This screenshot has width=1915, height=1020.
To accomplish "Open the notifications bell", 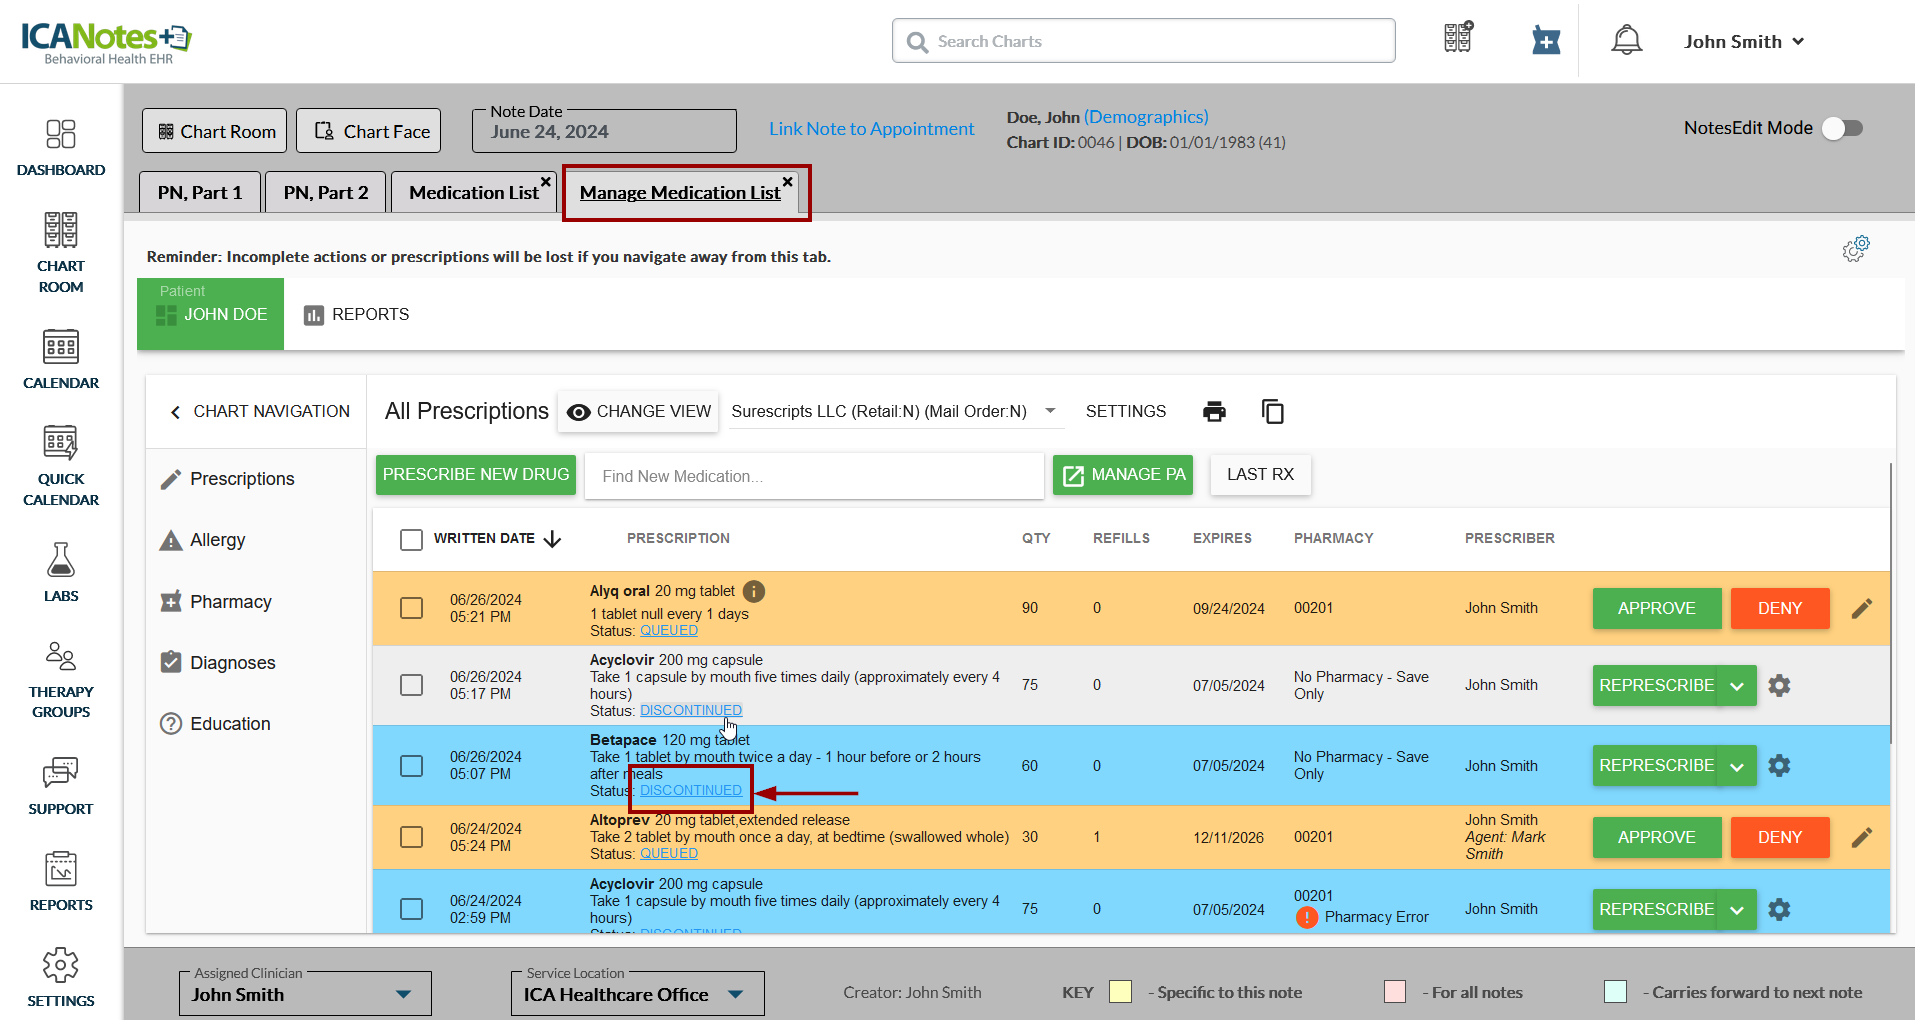I will click(x=1626, y=41).
